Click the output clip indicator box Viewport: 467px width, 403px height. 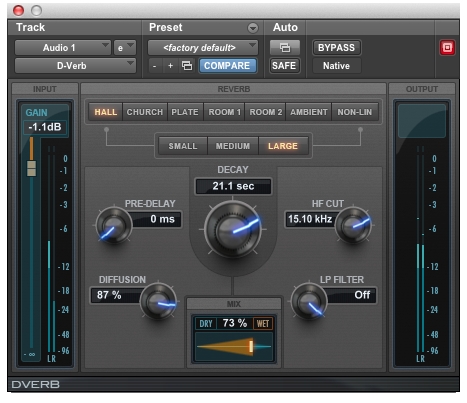[x=422, y=121]
